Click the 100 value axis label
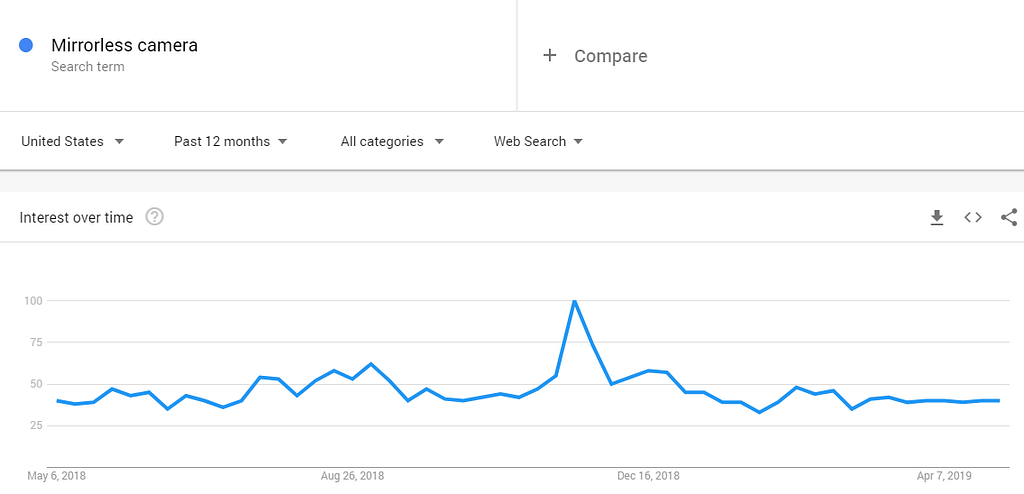Screen dimensions: 1024x494 [x=34, y=301]
